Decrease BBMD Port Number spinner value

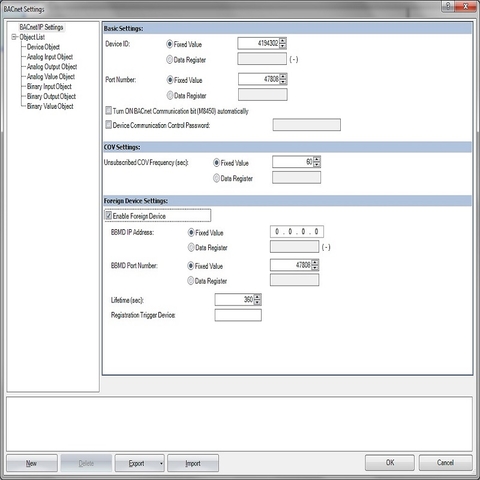coord(315,268)
